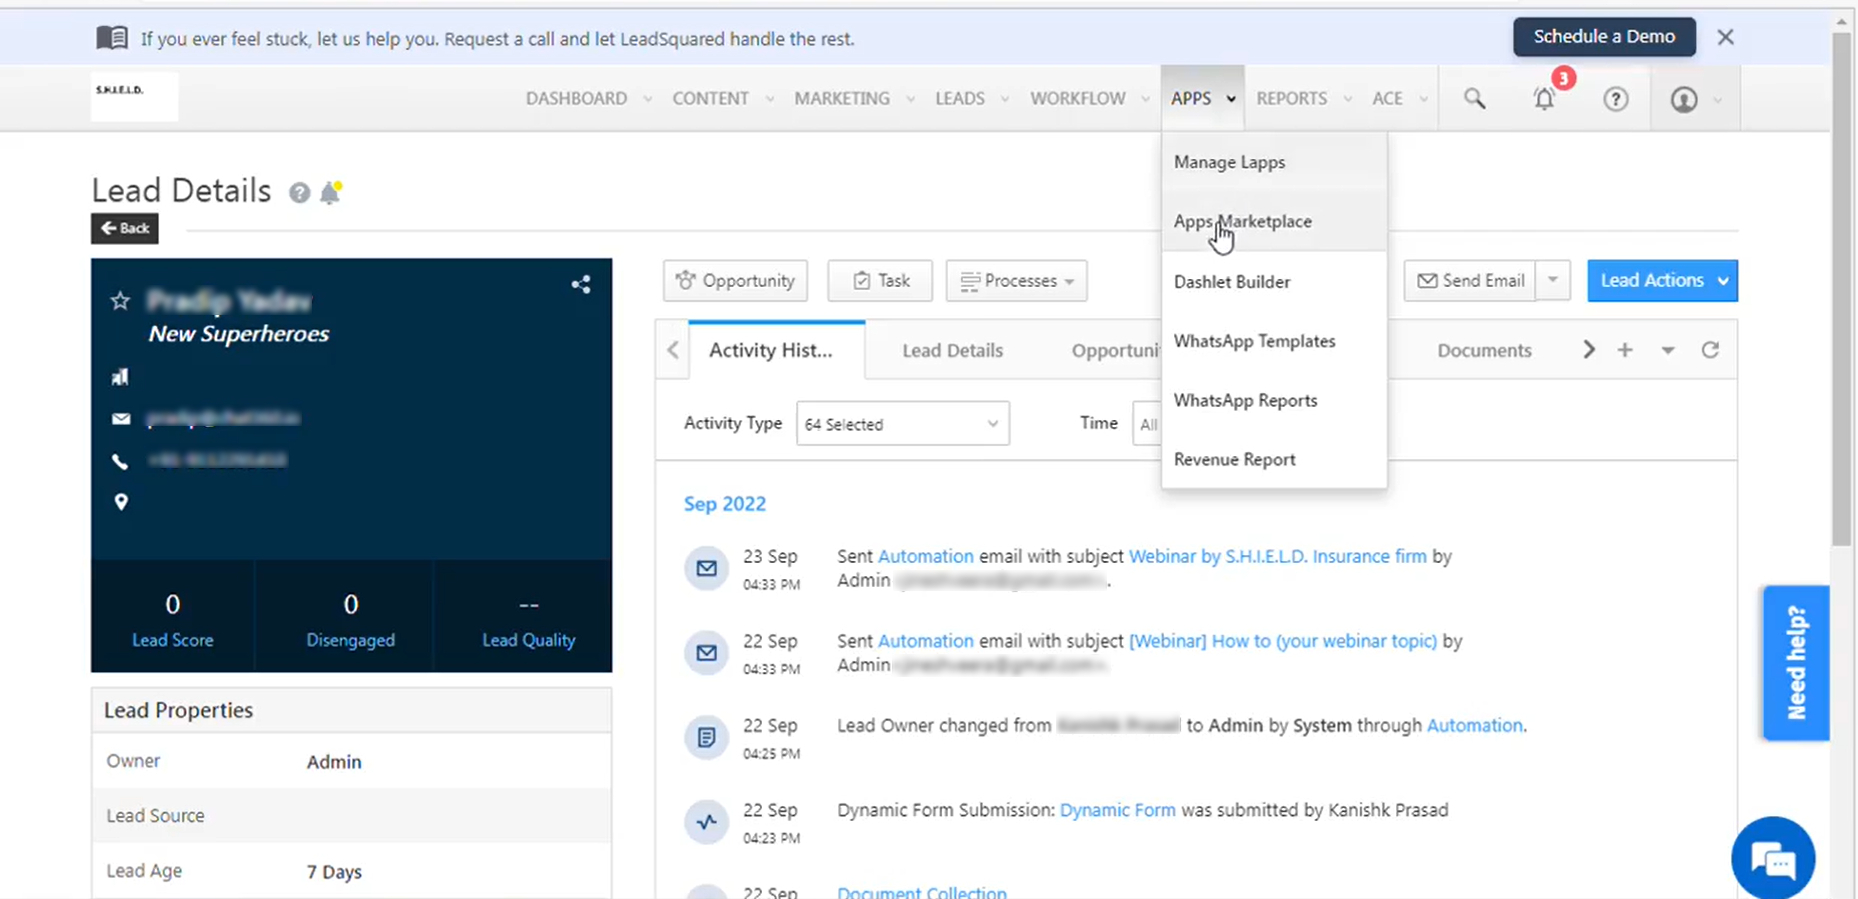Click the document icon for Lead Owner change
The height and width of the screenshot is (899, 1858).
click(x=706, y=738)
